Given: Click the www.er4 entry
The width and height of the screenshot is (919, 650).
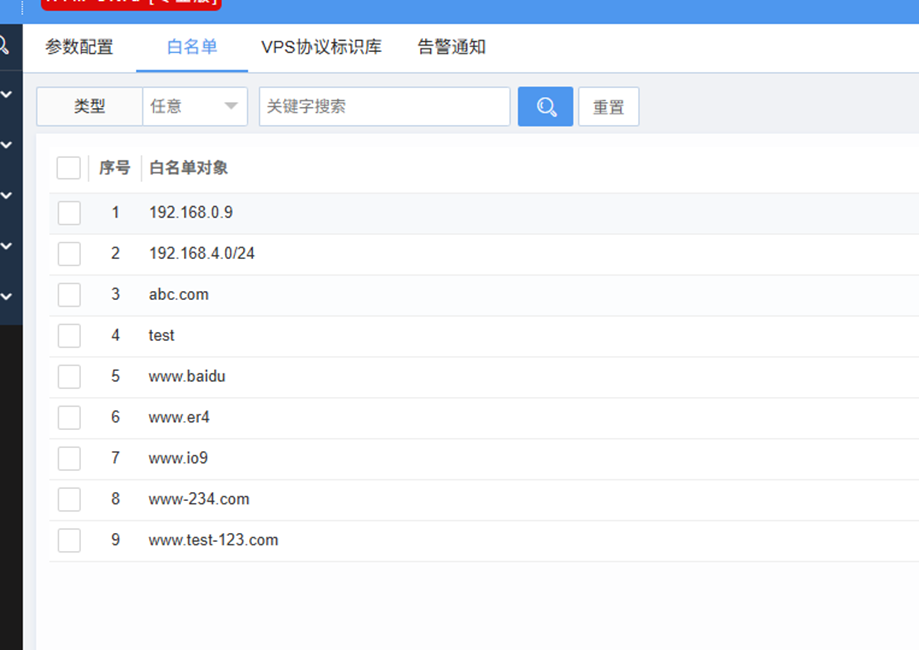Looking at the screenshot, I should coord(179,417).
